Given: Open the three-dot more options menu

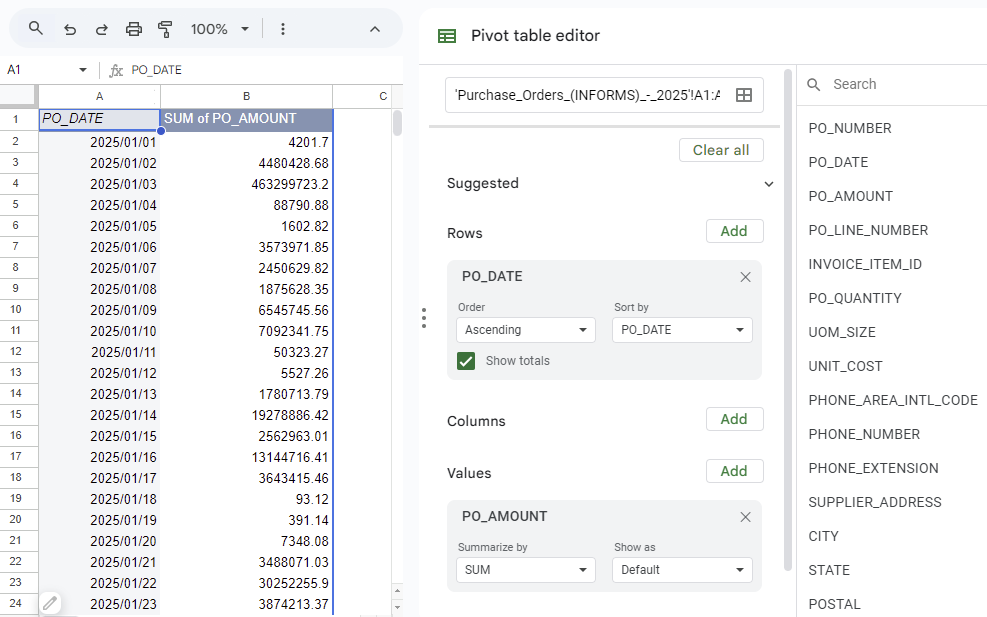Looking at the screenshot, I should click(x=283, y=29).
